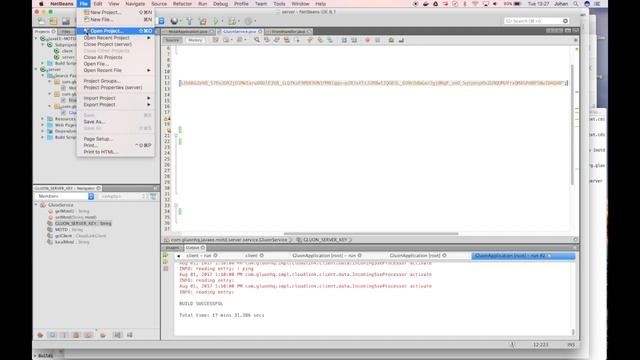640x360 pixels.
Task: Toggle the show static members filter button
Action: [64, 335]
